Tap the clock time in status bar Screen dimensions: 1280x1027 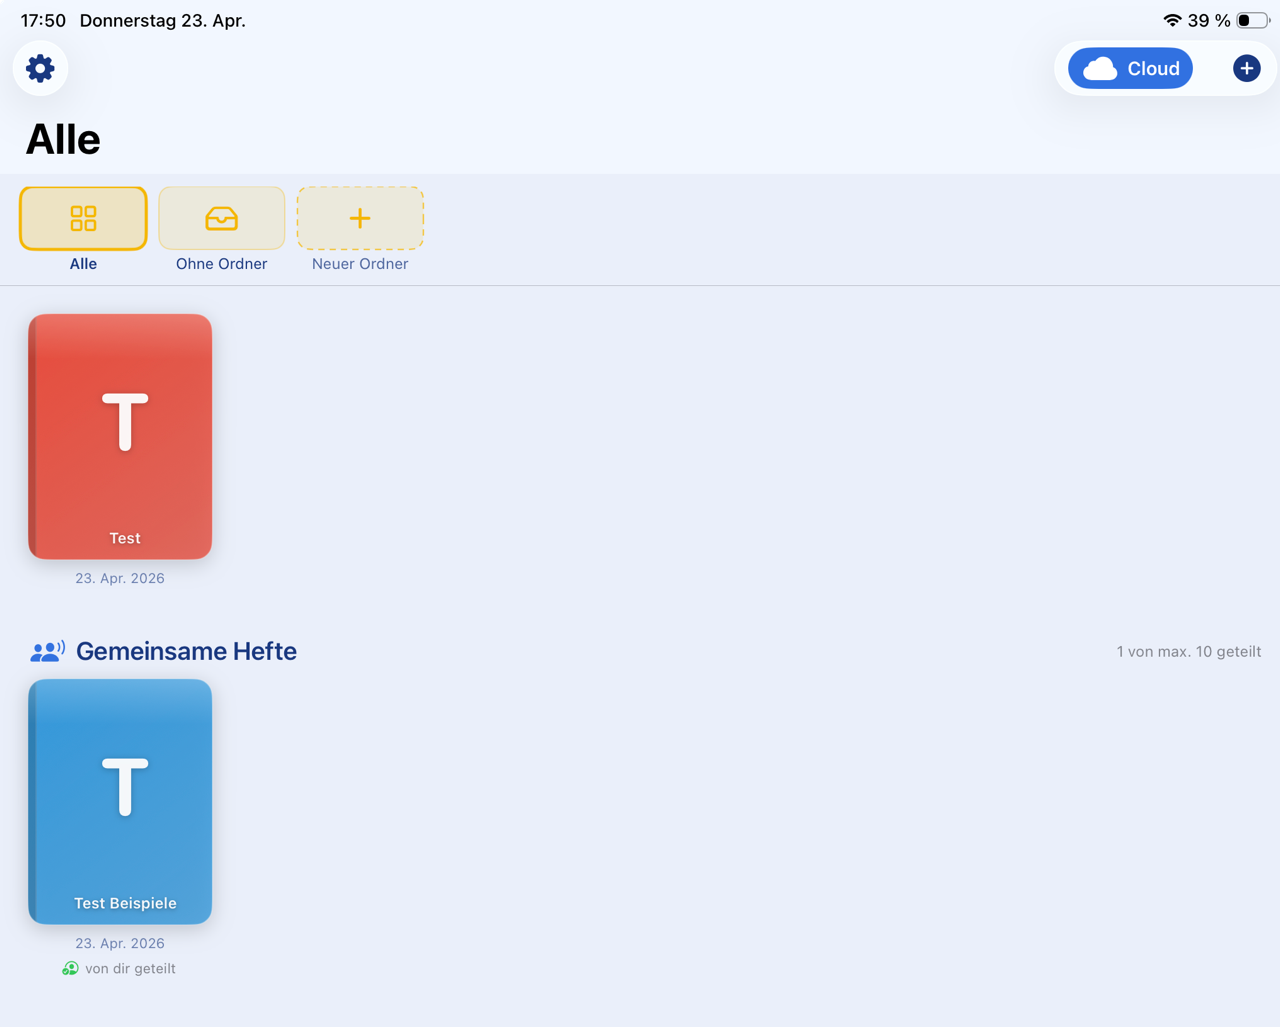pyautogui.click(x=43, y=20)
